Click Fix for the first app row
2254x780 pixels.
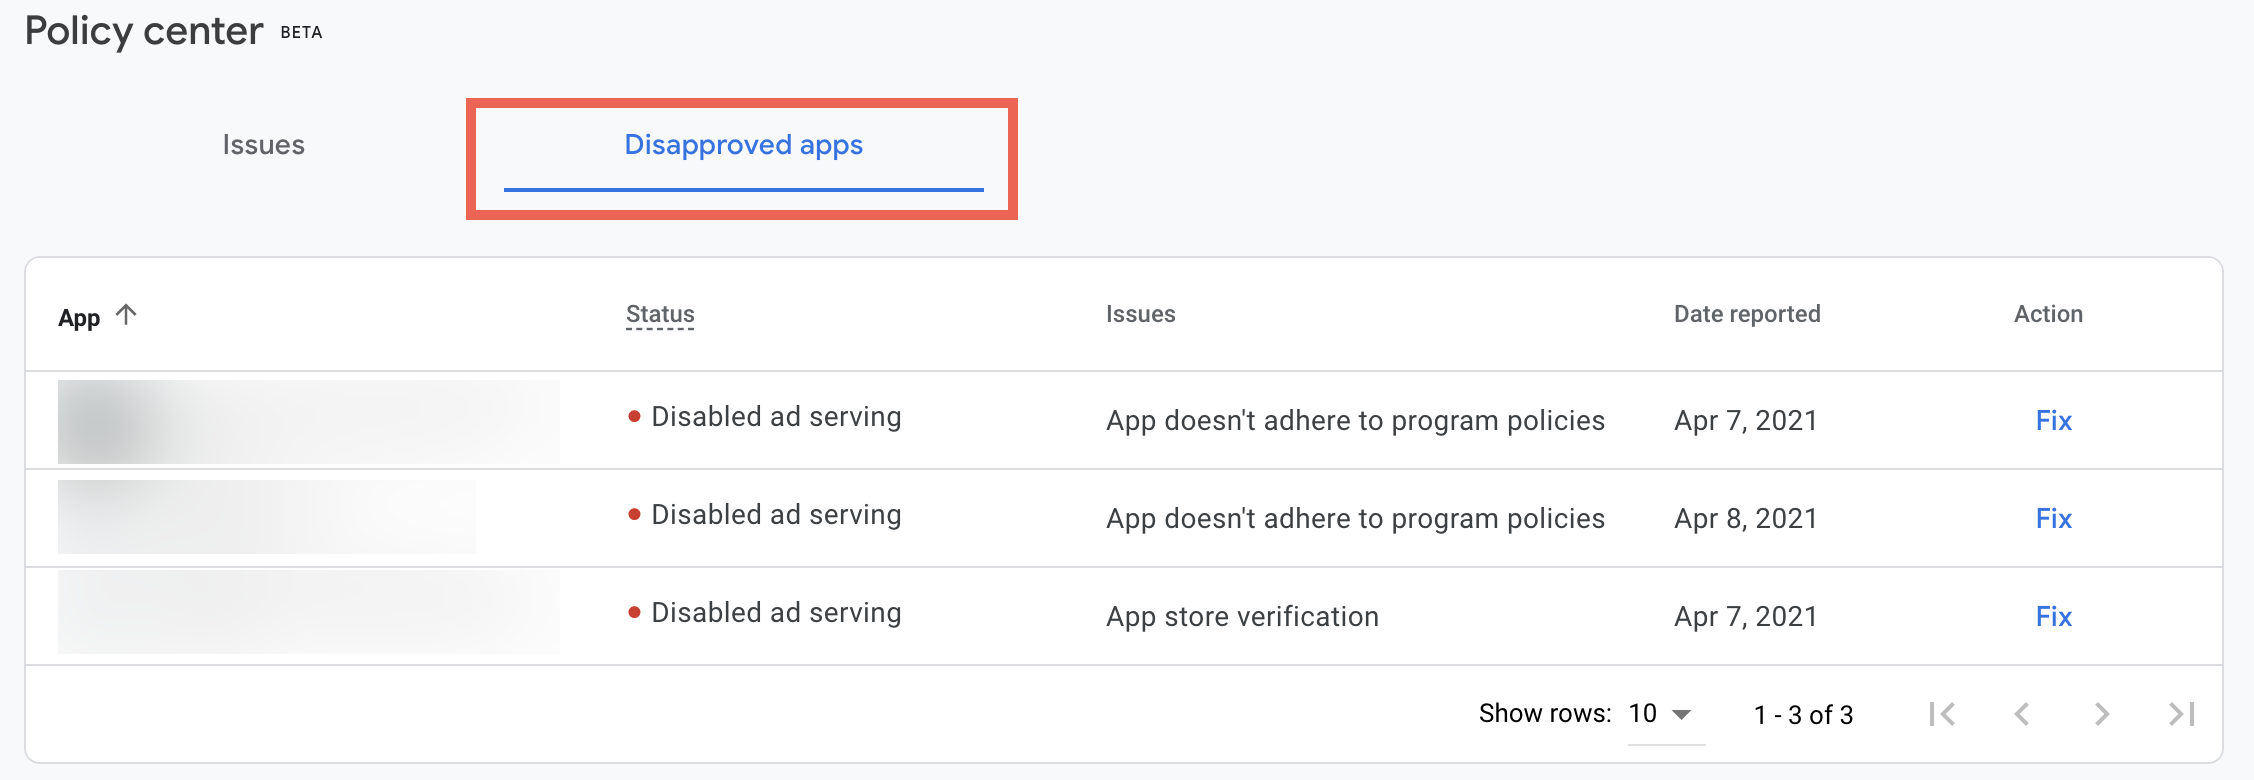click(2053, 421)
